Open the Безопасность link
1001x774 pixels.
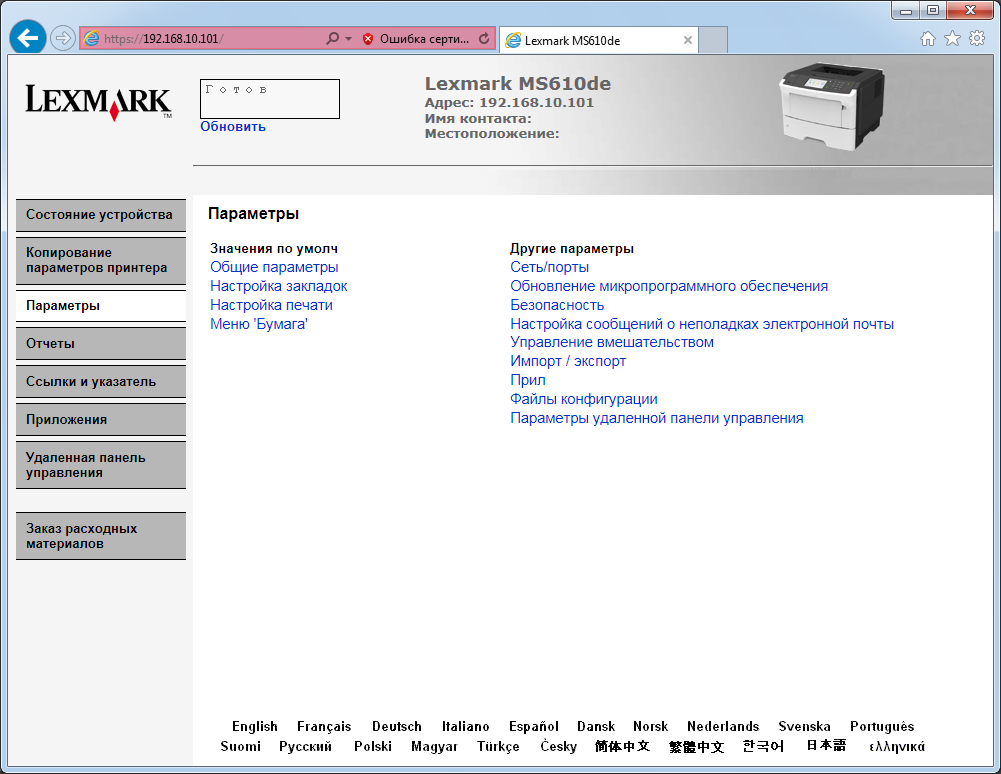(557, 305)
